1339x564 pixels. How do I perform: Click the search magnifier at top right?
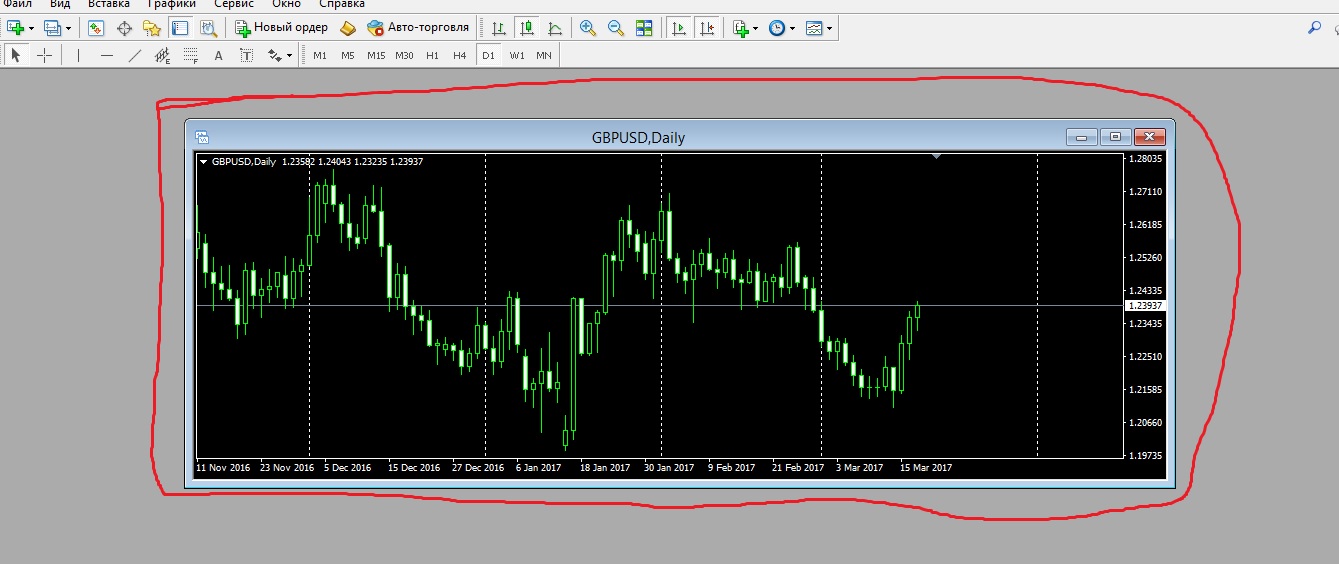[1314, 28]
